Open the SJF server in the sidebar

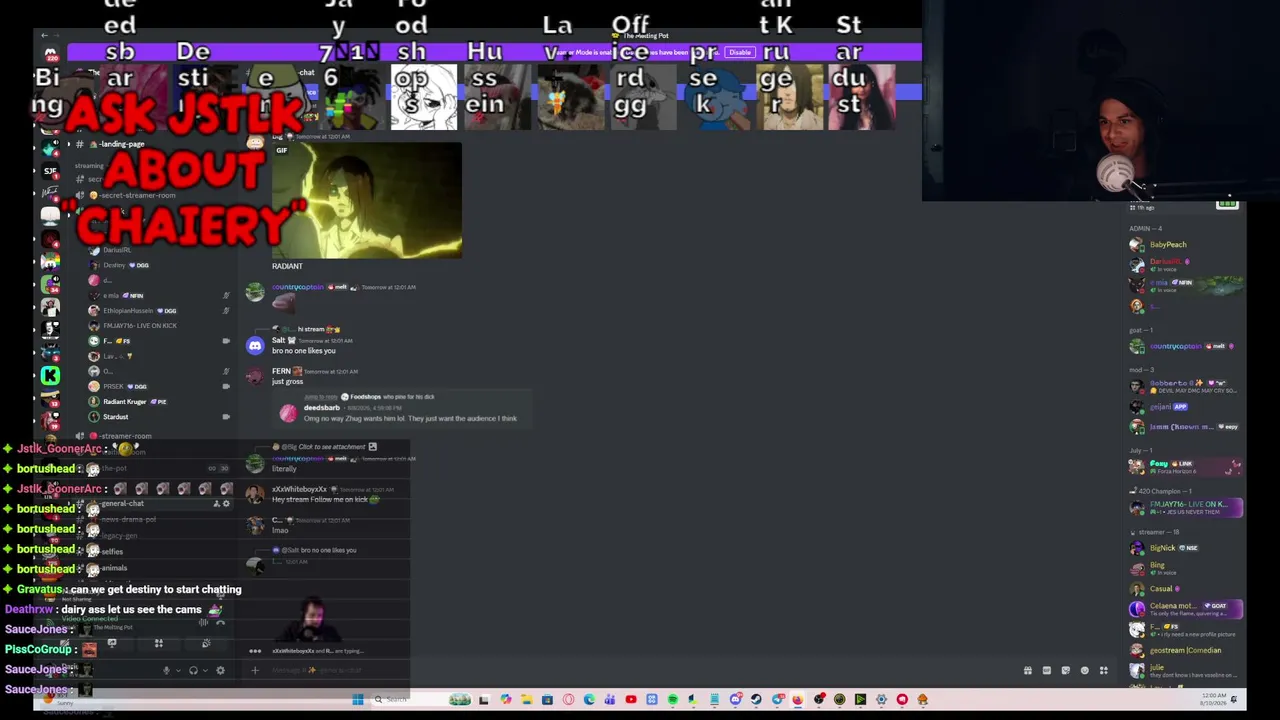(50, 171)
